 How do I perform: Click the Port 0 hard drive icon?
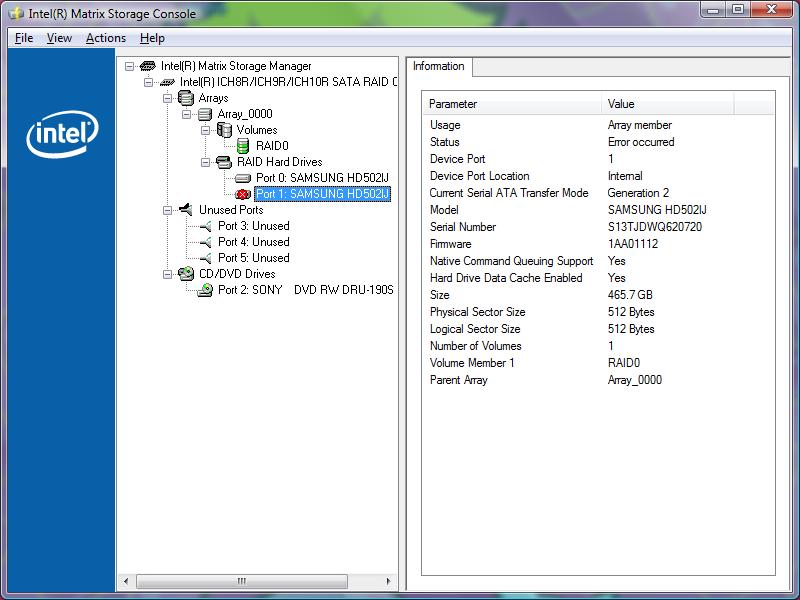243,178
